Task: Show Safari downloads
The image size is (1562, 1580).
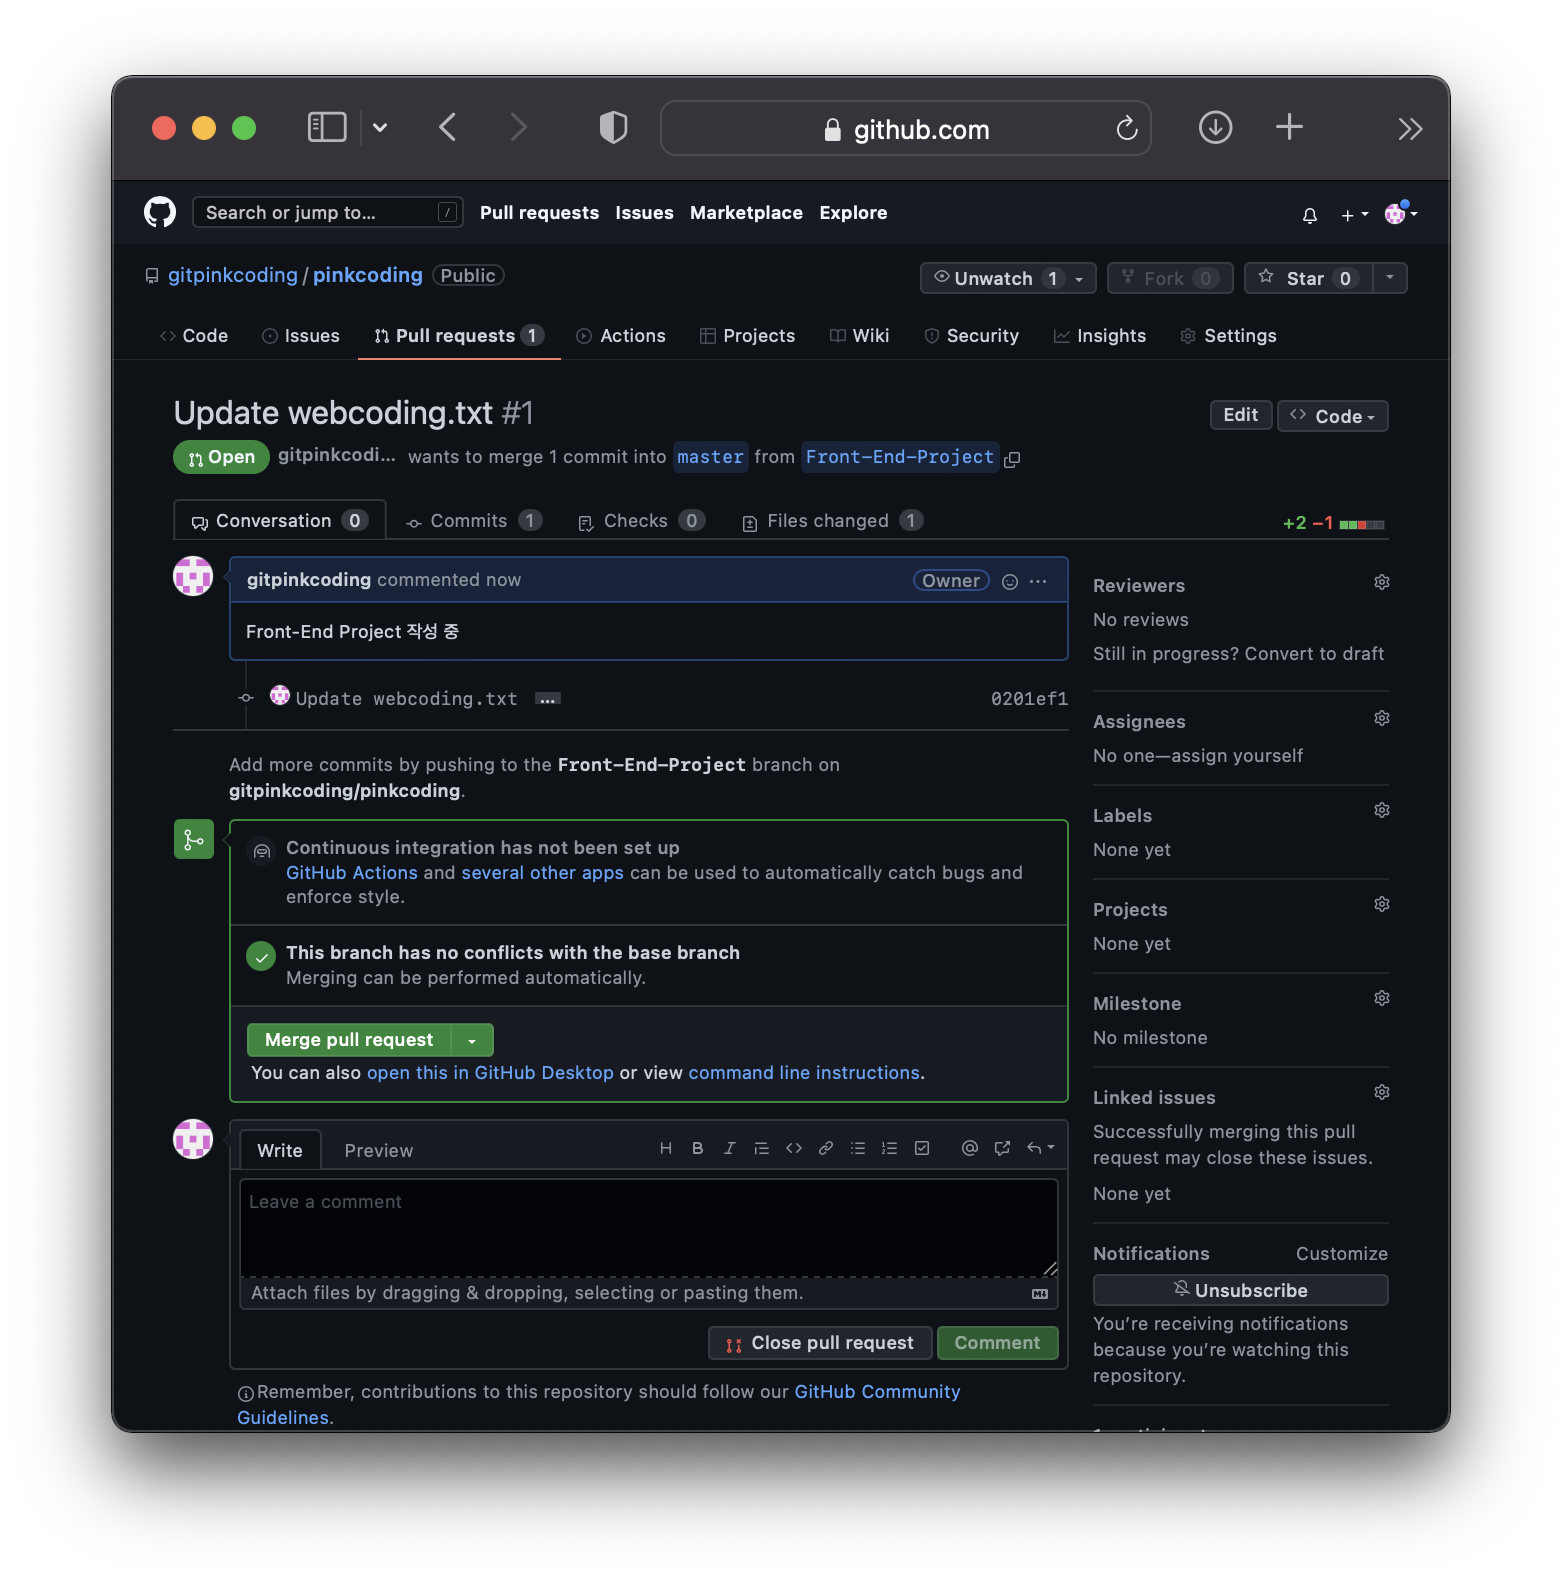Action: coord(1215,127)
